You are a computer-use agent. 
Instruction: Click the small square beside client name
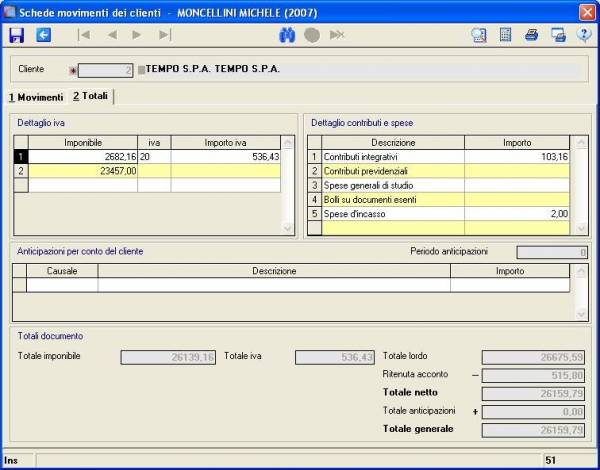coord(142,70)
